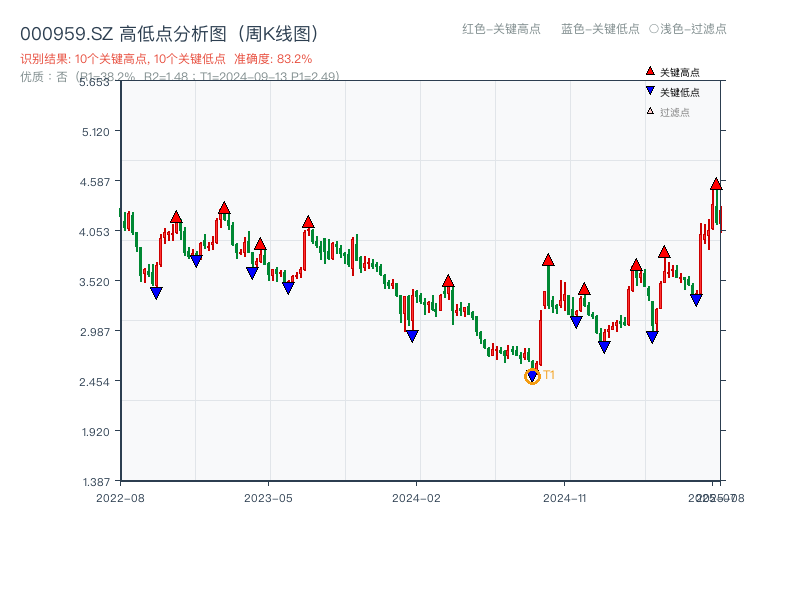Click the 2024-11 date label on the x-axis
Image resolution: width=800 pixels, height=600 pixels.
pyautogui.click(x=564, y=497)
